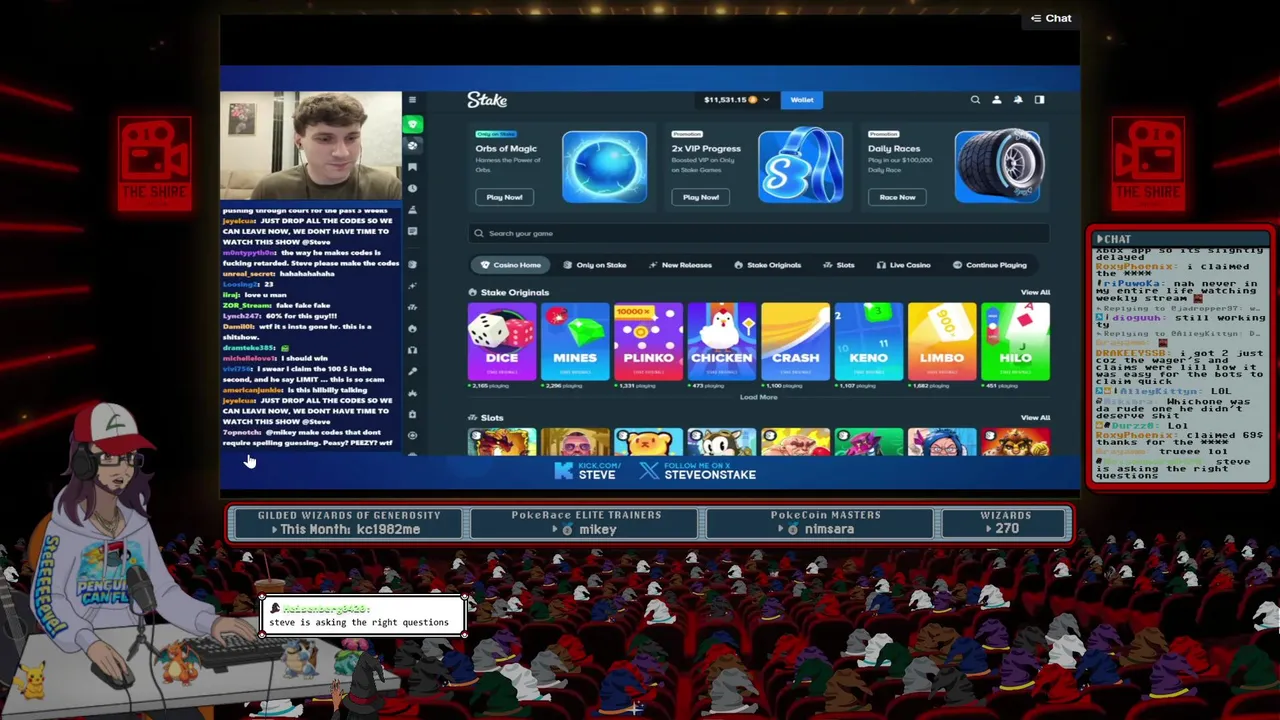Select the Live Casino tab
Viewport: 1280px width, 720px height.
[x=903, y=265]
